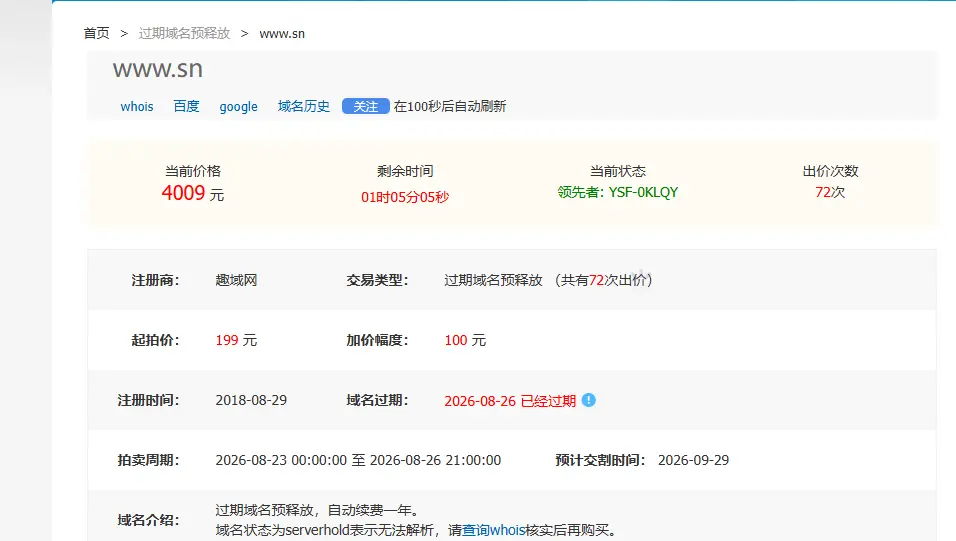Image resolution: width=956 pixels, height=541 pixels.
Task: Click the 当前状态 label
Action: pyautogui.click(x=618, y=171)
